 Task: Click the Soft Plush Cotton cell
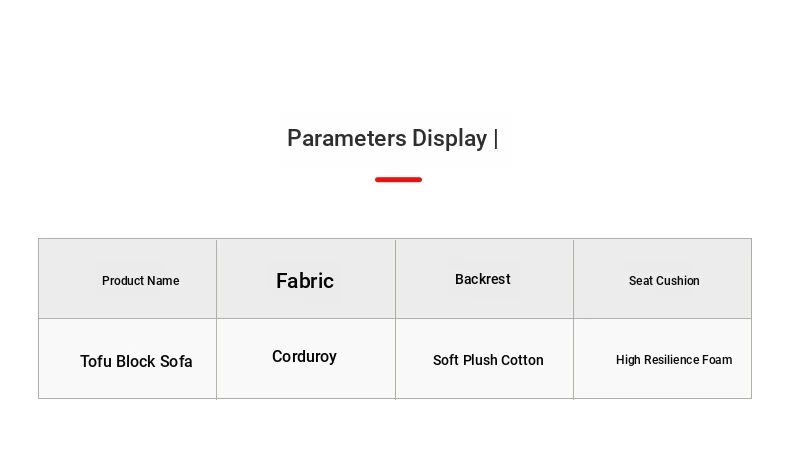point(484,359)
